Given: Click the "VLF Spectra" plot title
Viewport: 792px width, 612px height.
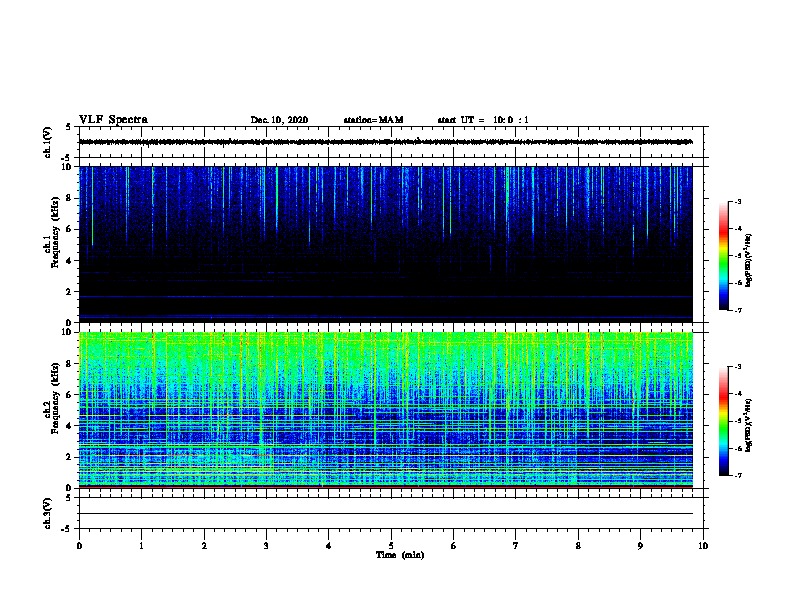Looking at the screenshot, I should (x=113, y=120).
